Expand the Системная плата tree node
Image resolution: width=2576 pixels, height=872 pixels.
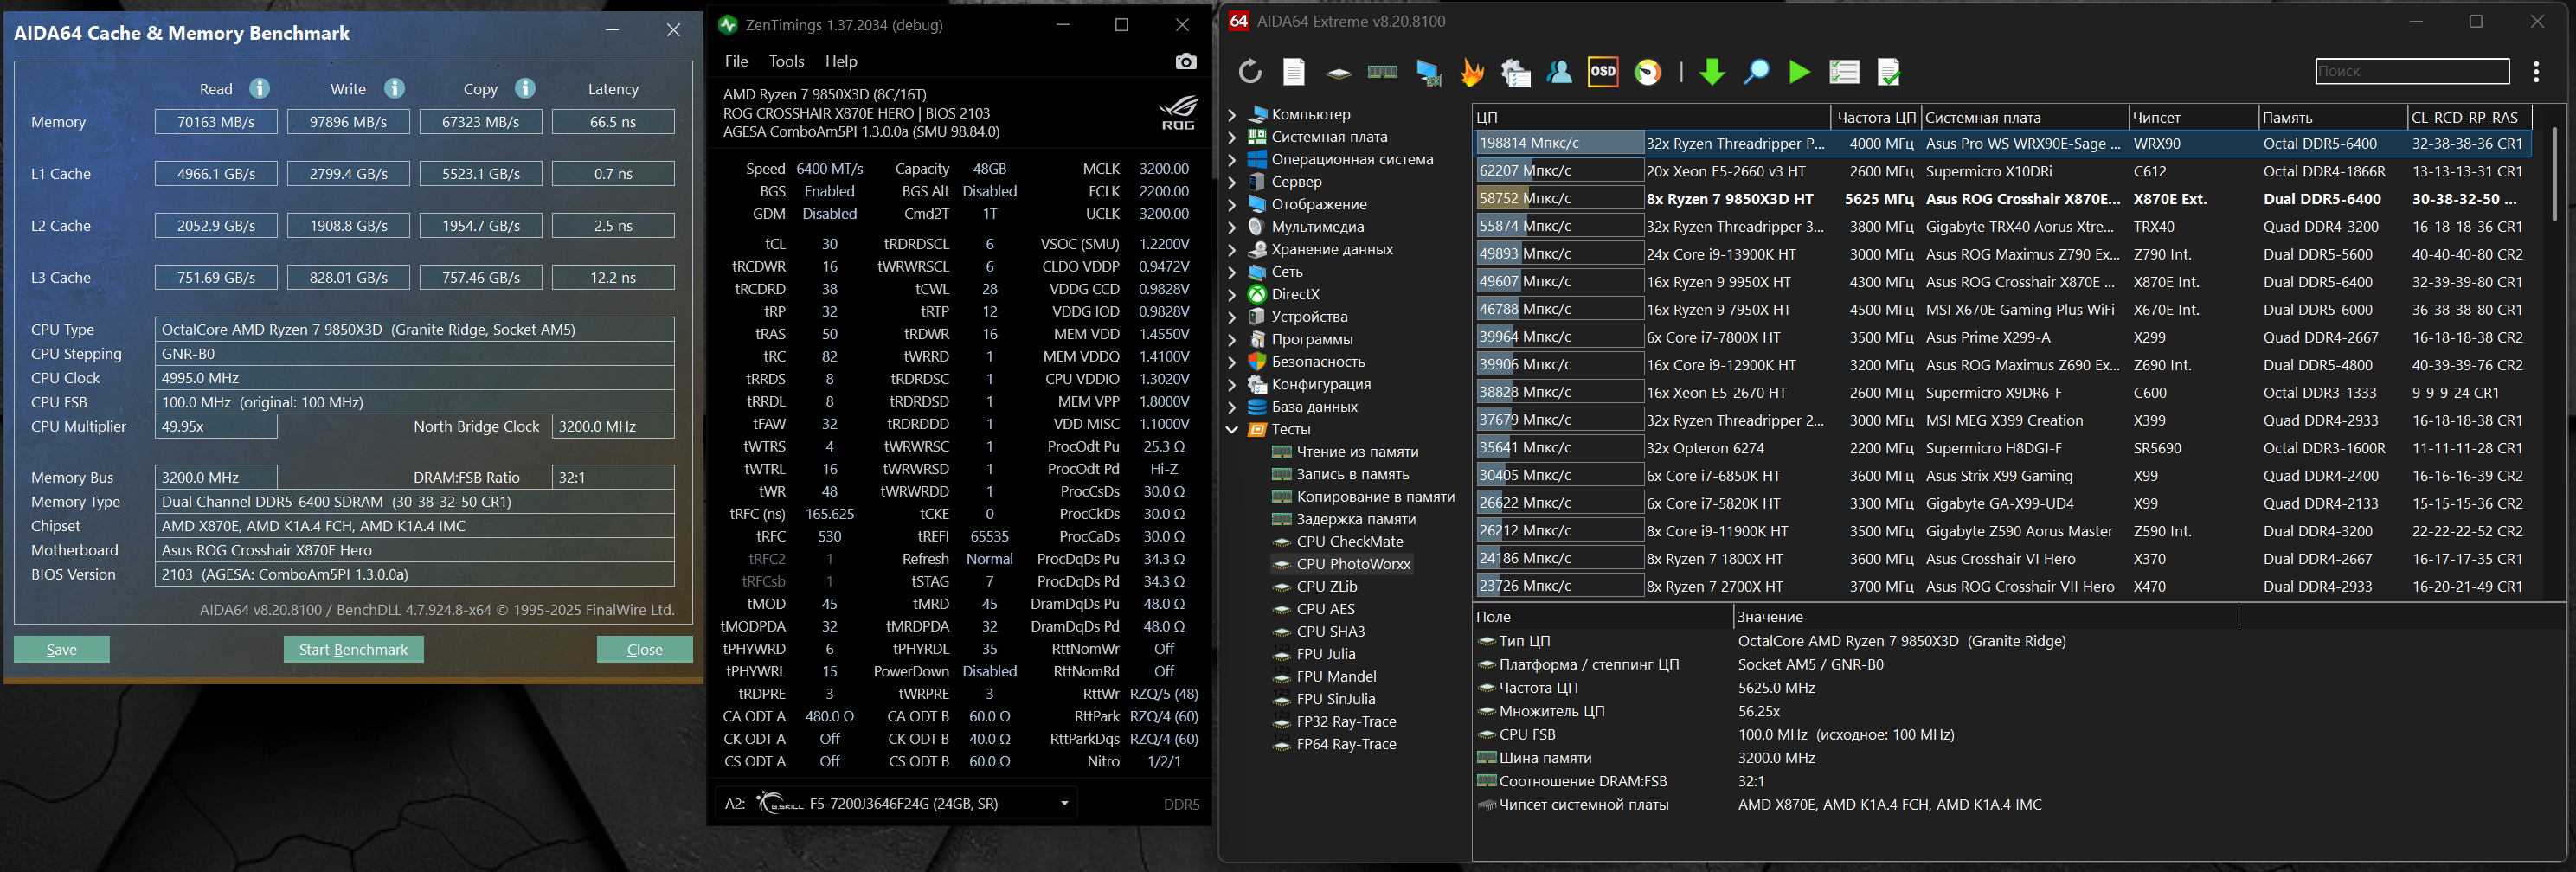click(1232, 137)
